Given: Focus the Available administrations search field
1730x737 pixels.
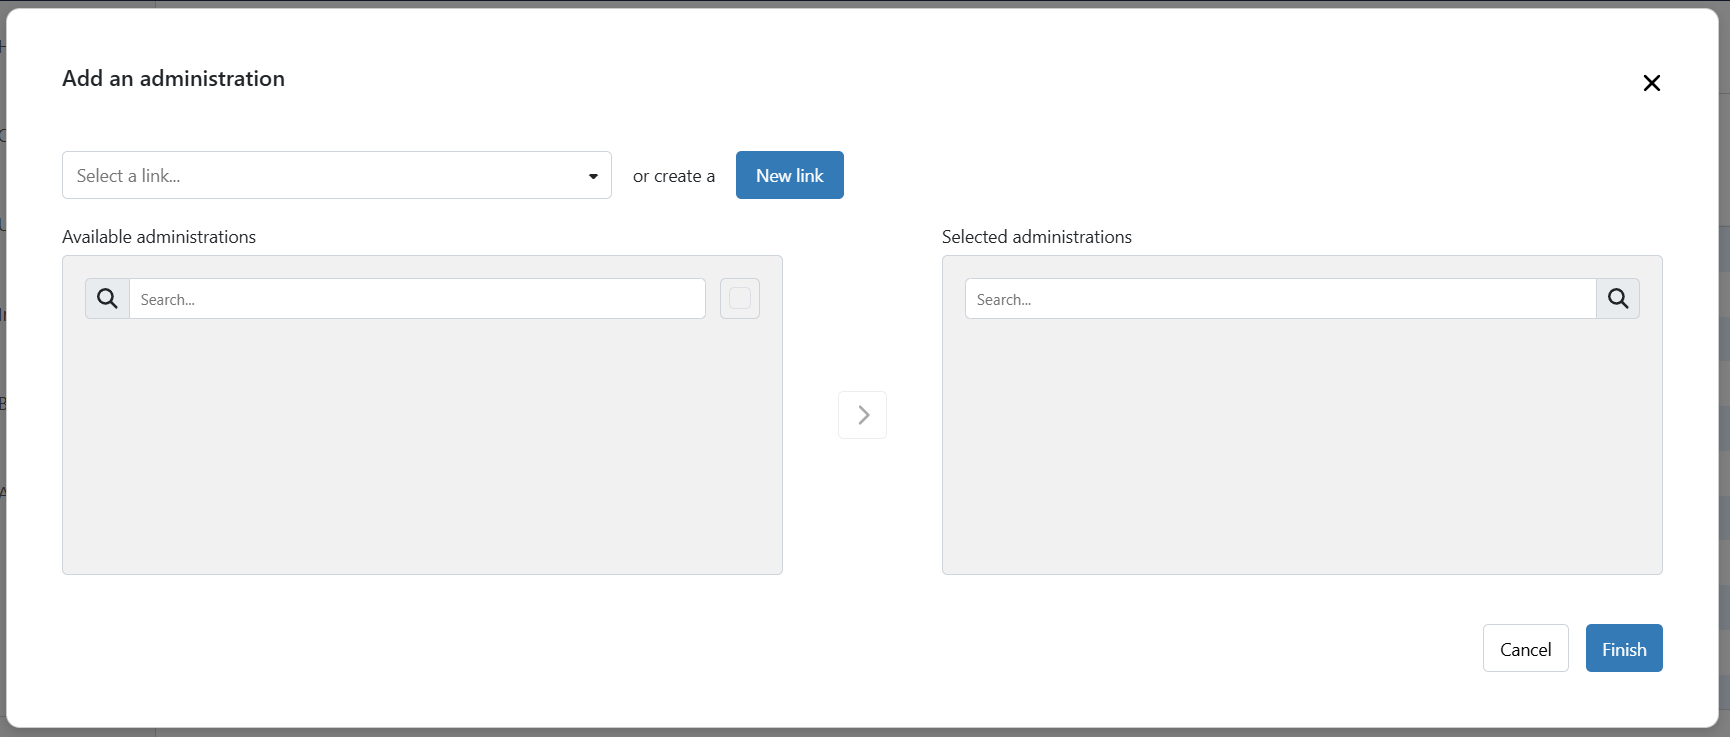Looking at the screenshot, I should click(x=417, y=298).
